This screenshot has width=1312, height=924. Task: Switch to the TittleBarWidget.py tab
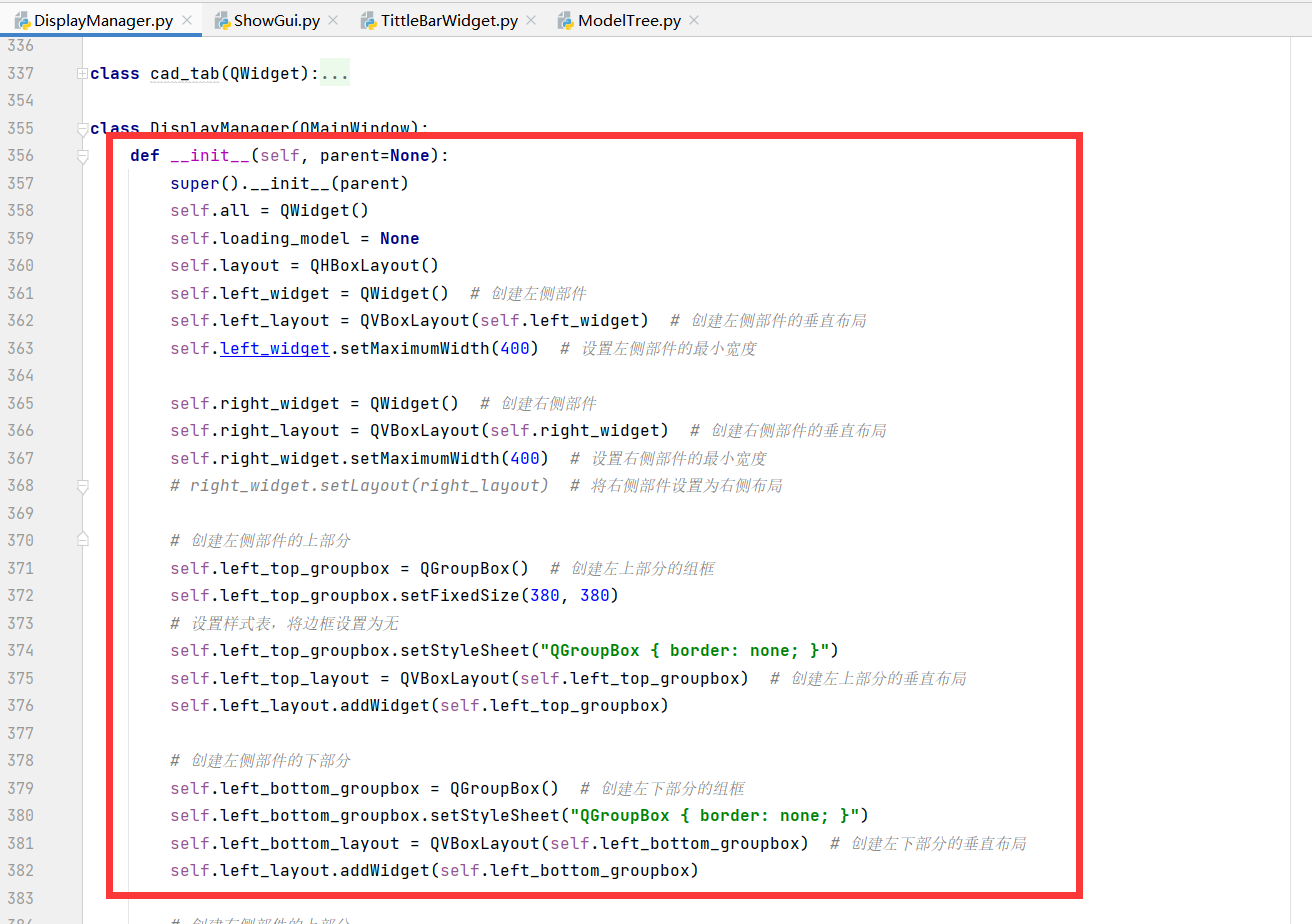point(448,20)
